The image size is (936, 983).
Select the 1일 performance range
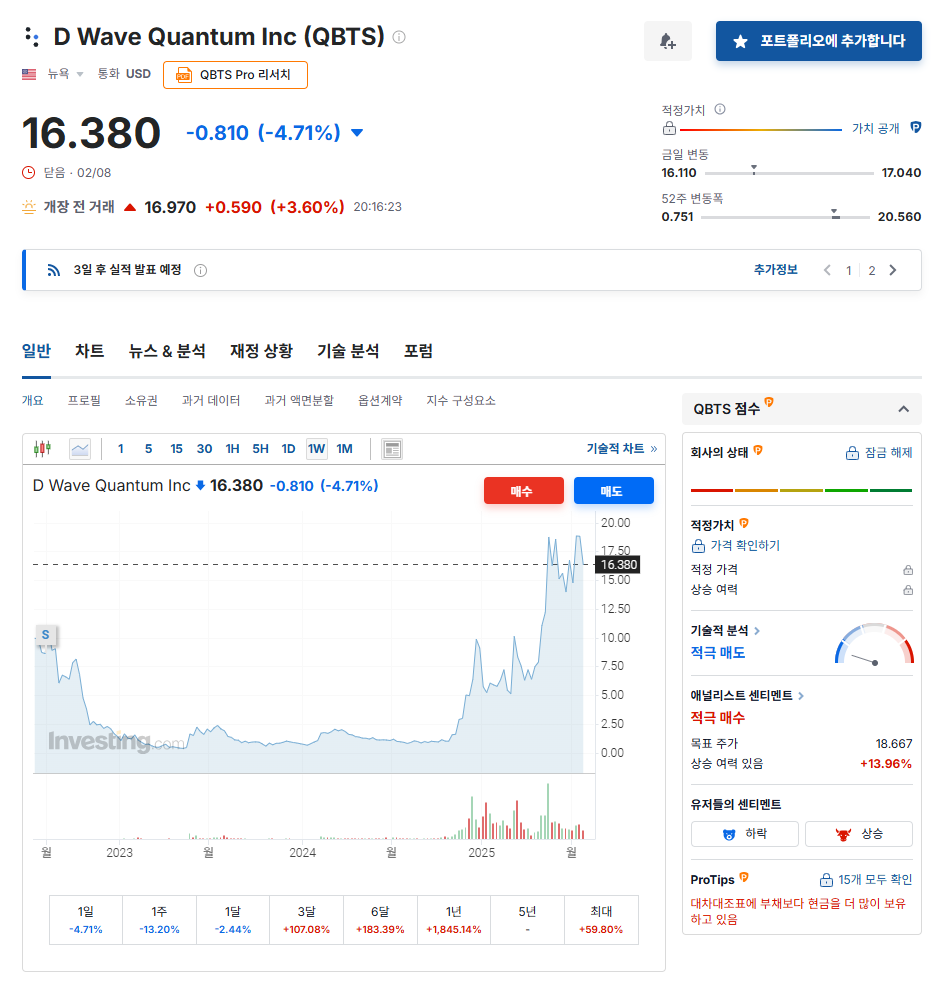86,920
